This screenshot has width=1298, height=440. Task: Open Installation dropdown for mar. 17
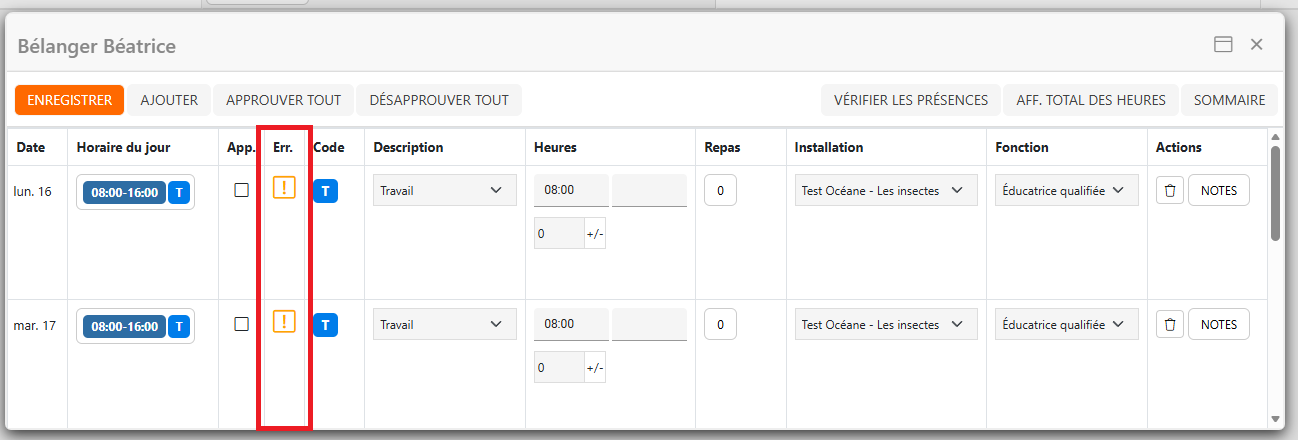click(x=885, y=324)
